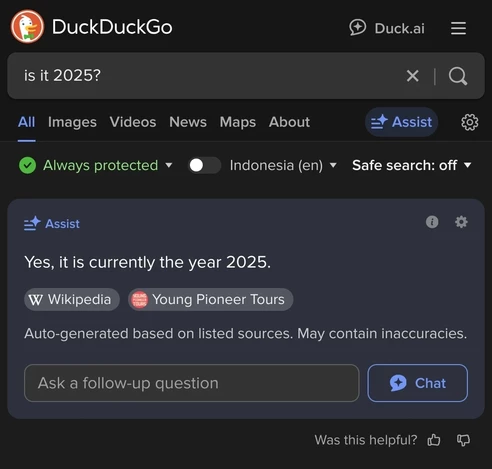Screen dimensions: 492x469
Task: Open the Safe search: off dropdown
Action: click(x=412, y=165)
